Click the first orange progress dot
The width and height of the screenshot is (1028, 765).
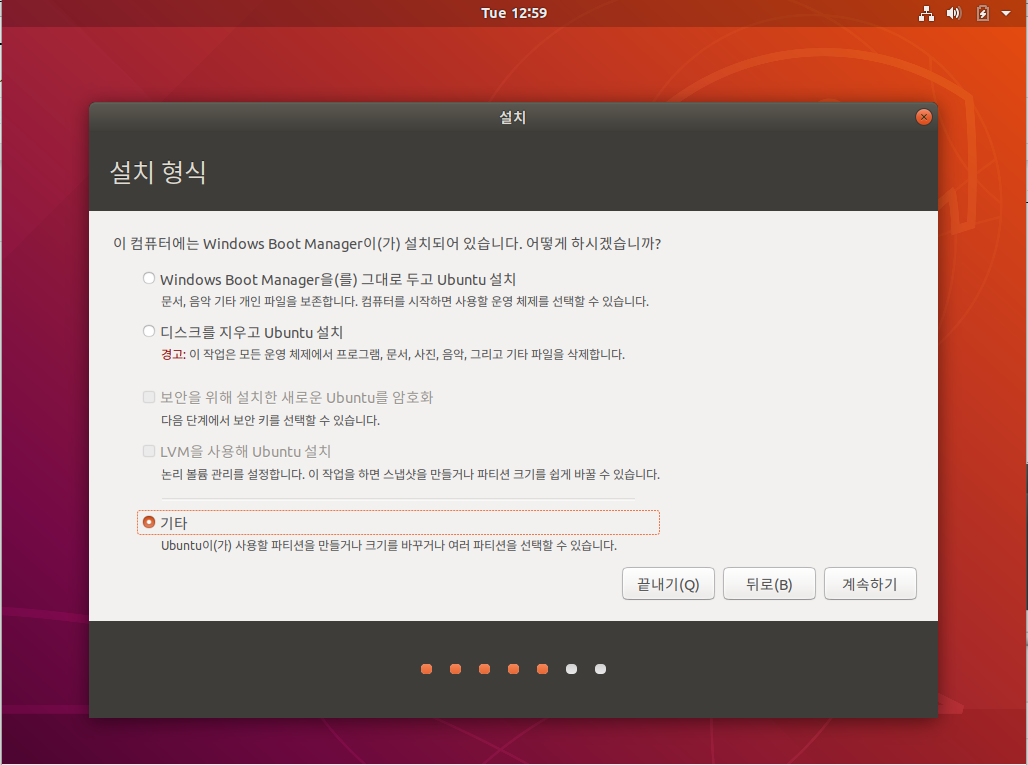click(426, 669)
